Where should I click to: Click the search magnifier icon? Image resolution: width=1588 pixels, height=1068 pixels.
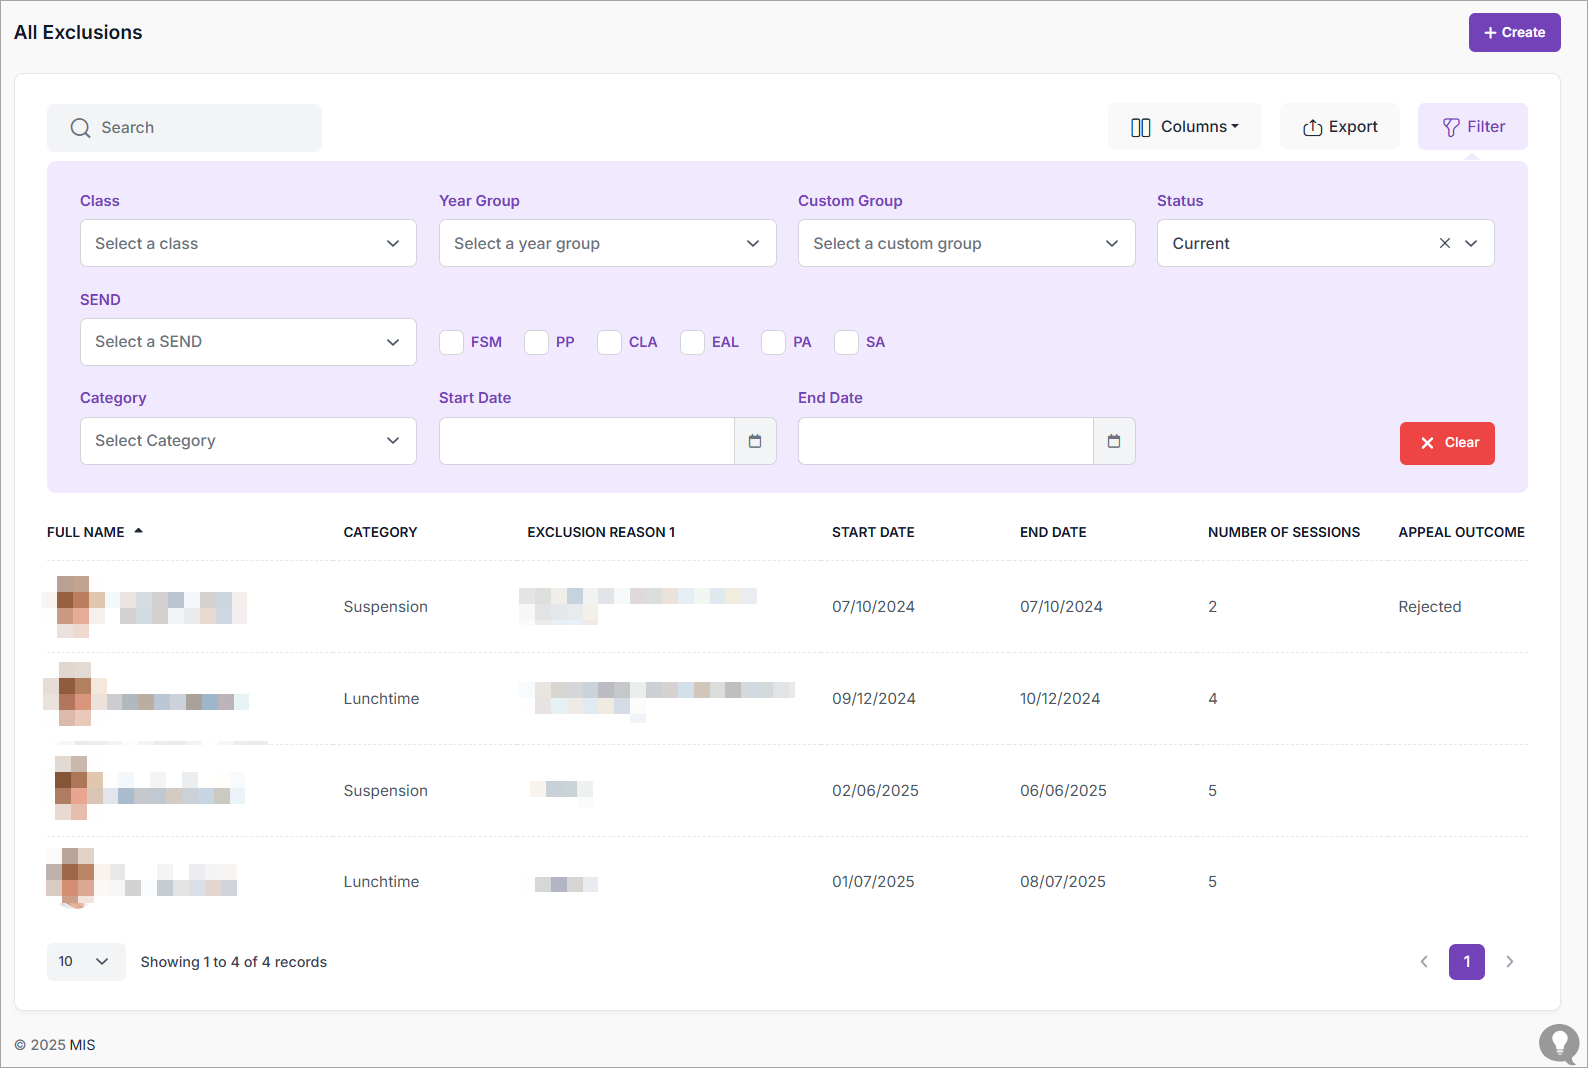[x=80, y=128]
